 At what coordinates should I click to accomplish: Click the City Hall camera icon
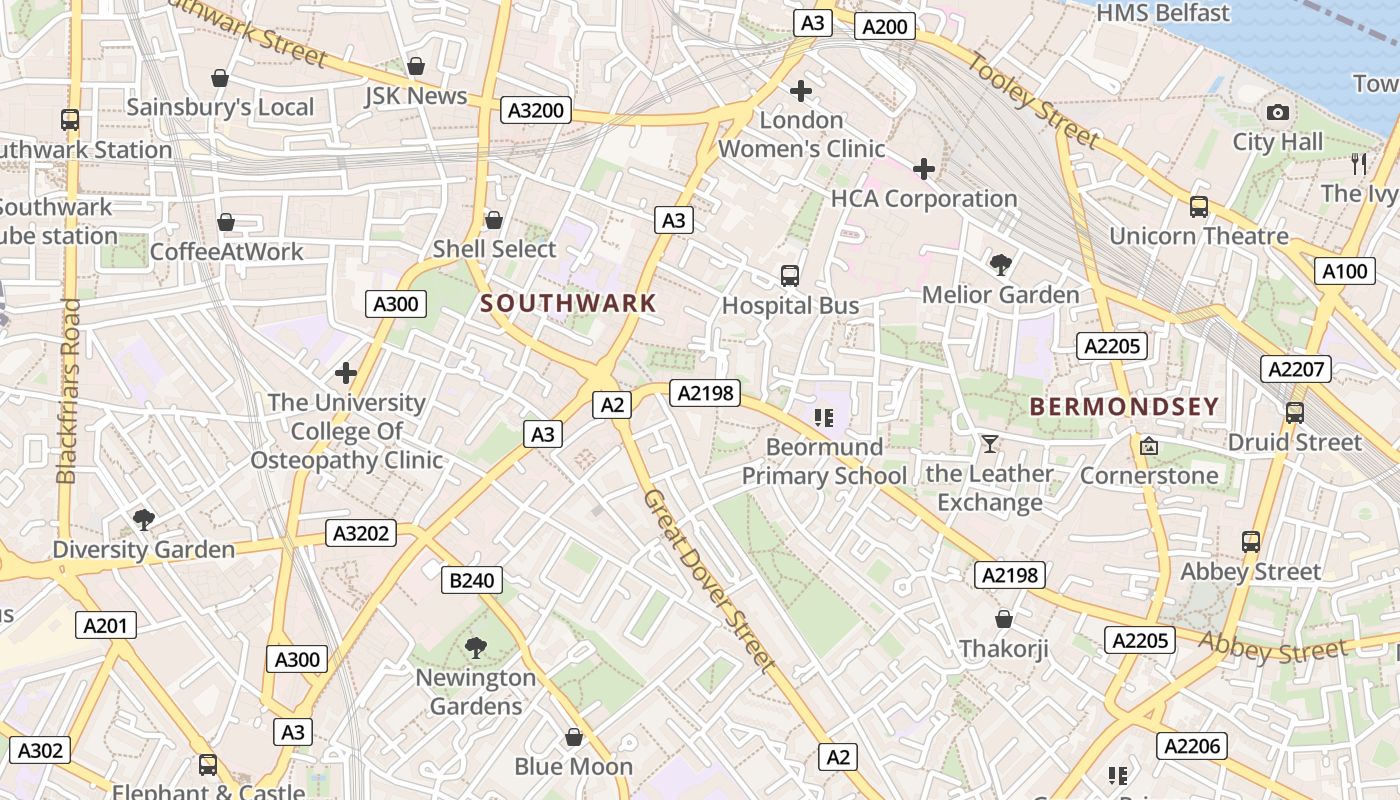pyautogui.click(x=1277, y=113)
